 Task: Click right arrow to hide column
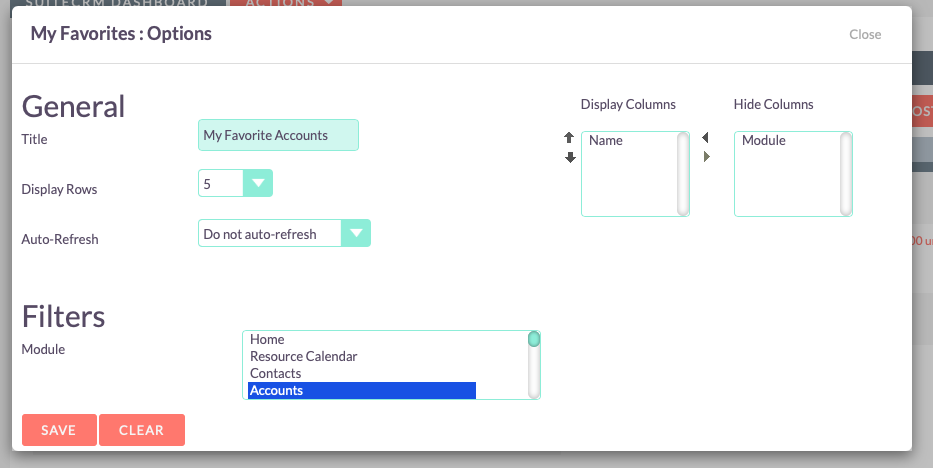pos(706,156)
